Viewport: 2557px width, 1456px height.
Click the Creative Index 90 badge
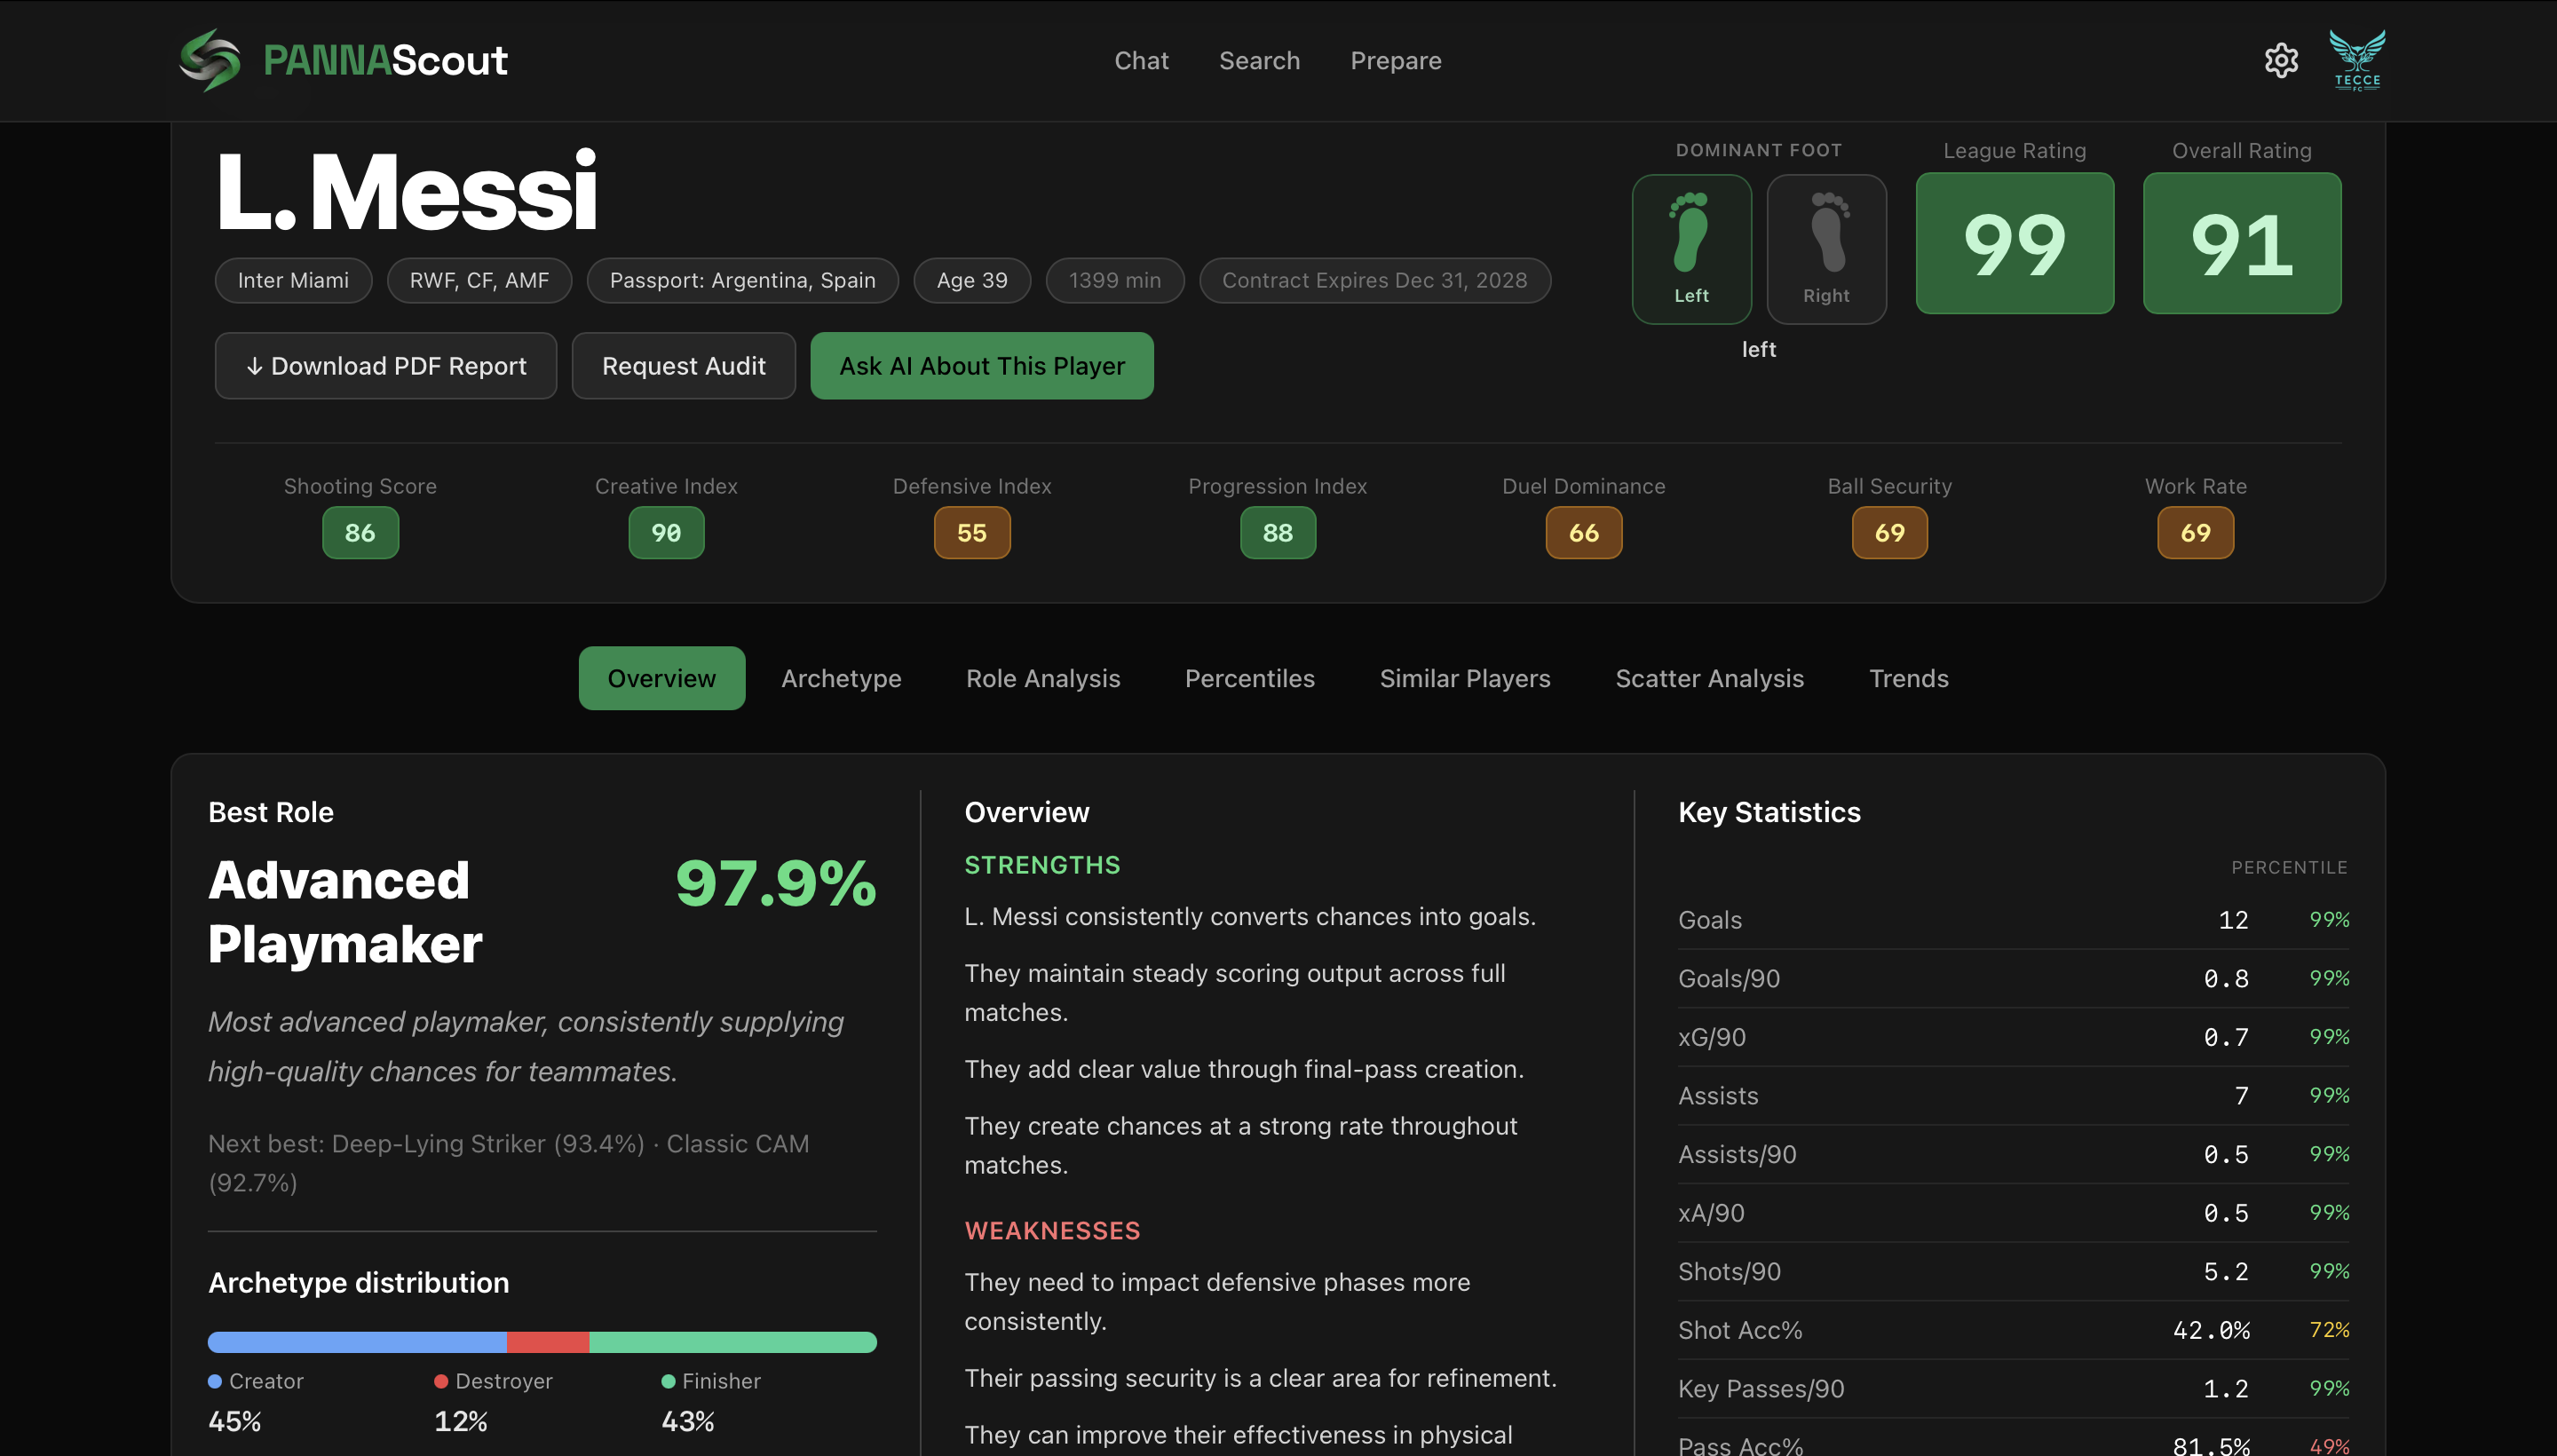pos(666,533)
